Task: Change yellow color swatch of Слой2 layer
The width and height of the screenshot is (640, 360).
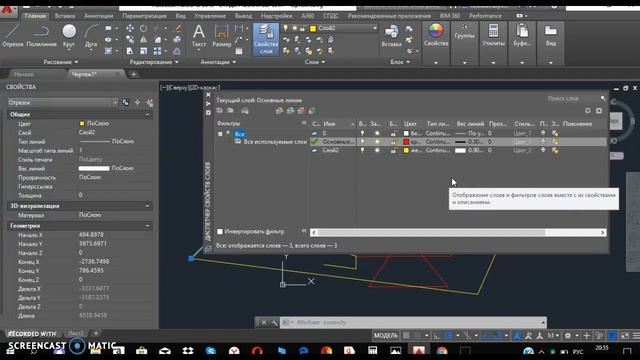Action: pos(406,150)
